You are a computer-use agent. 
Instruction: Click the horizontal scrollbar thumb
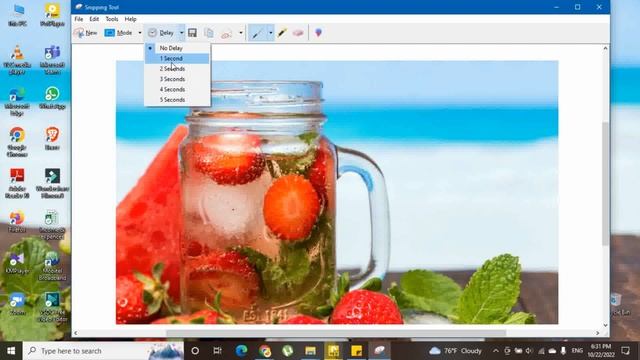coord(336,333)
